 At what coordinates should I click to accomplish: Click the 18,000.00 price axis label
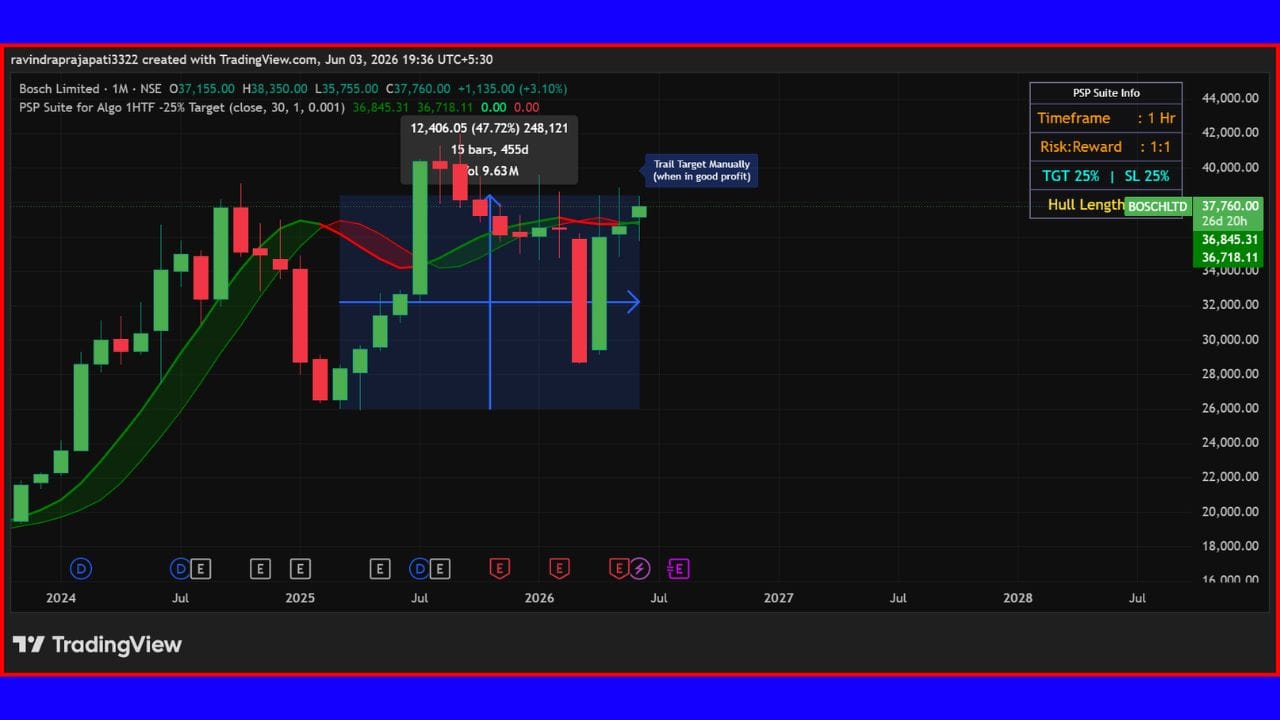click(1230, 546)
